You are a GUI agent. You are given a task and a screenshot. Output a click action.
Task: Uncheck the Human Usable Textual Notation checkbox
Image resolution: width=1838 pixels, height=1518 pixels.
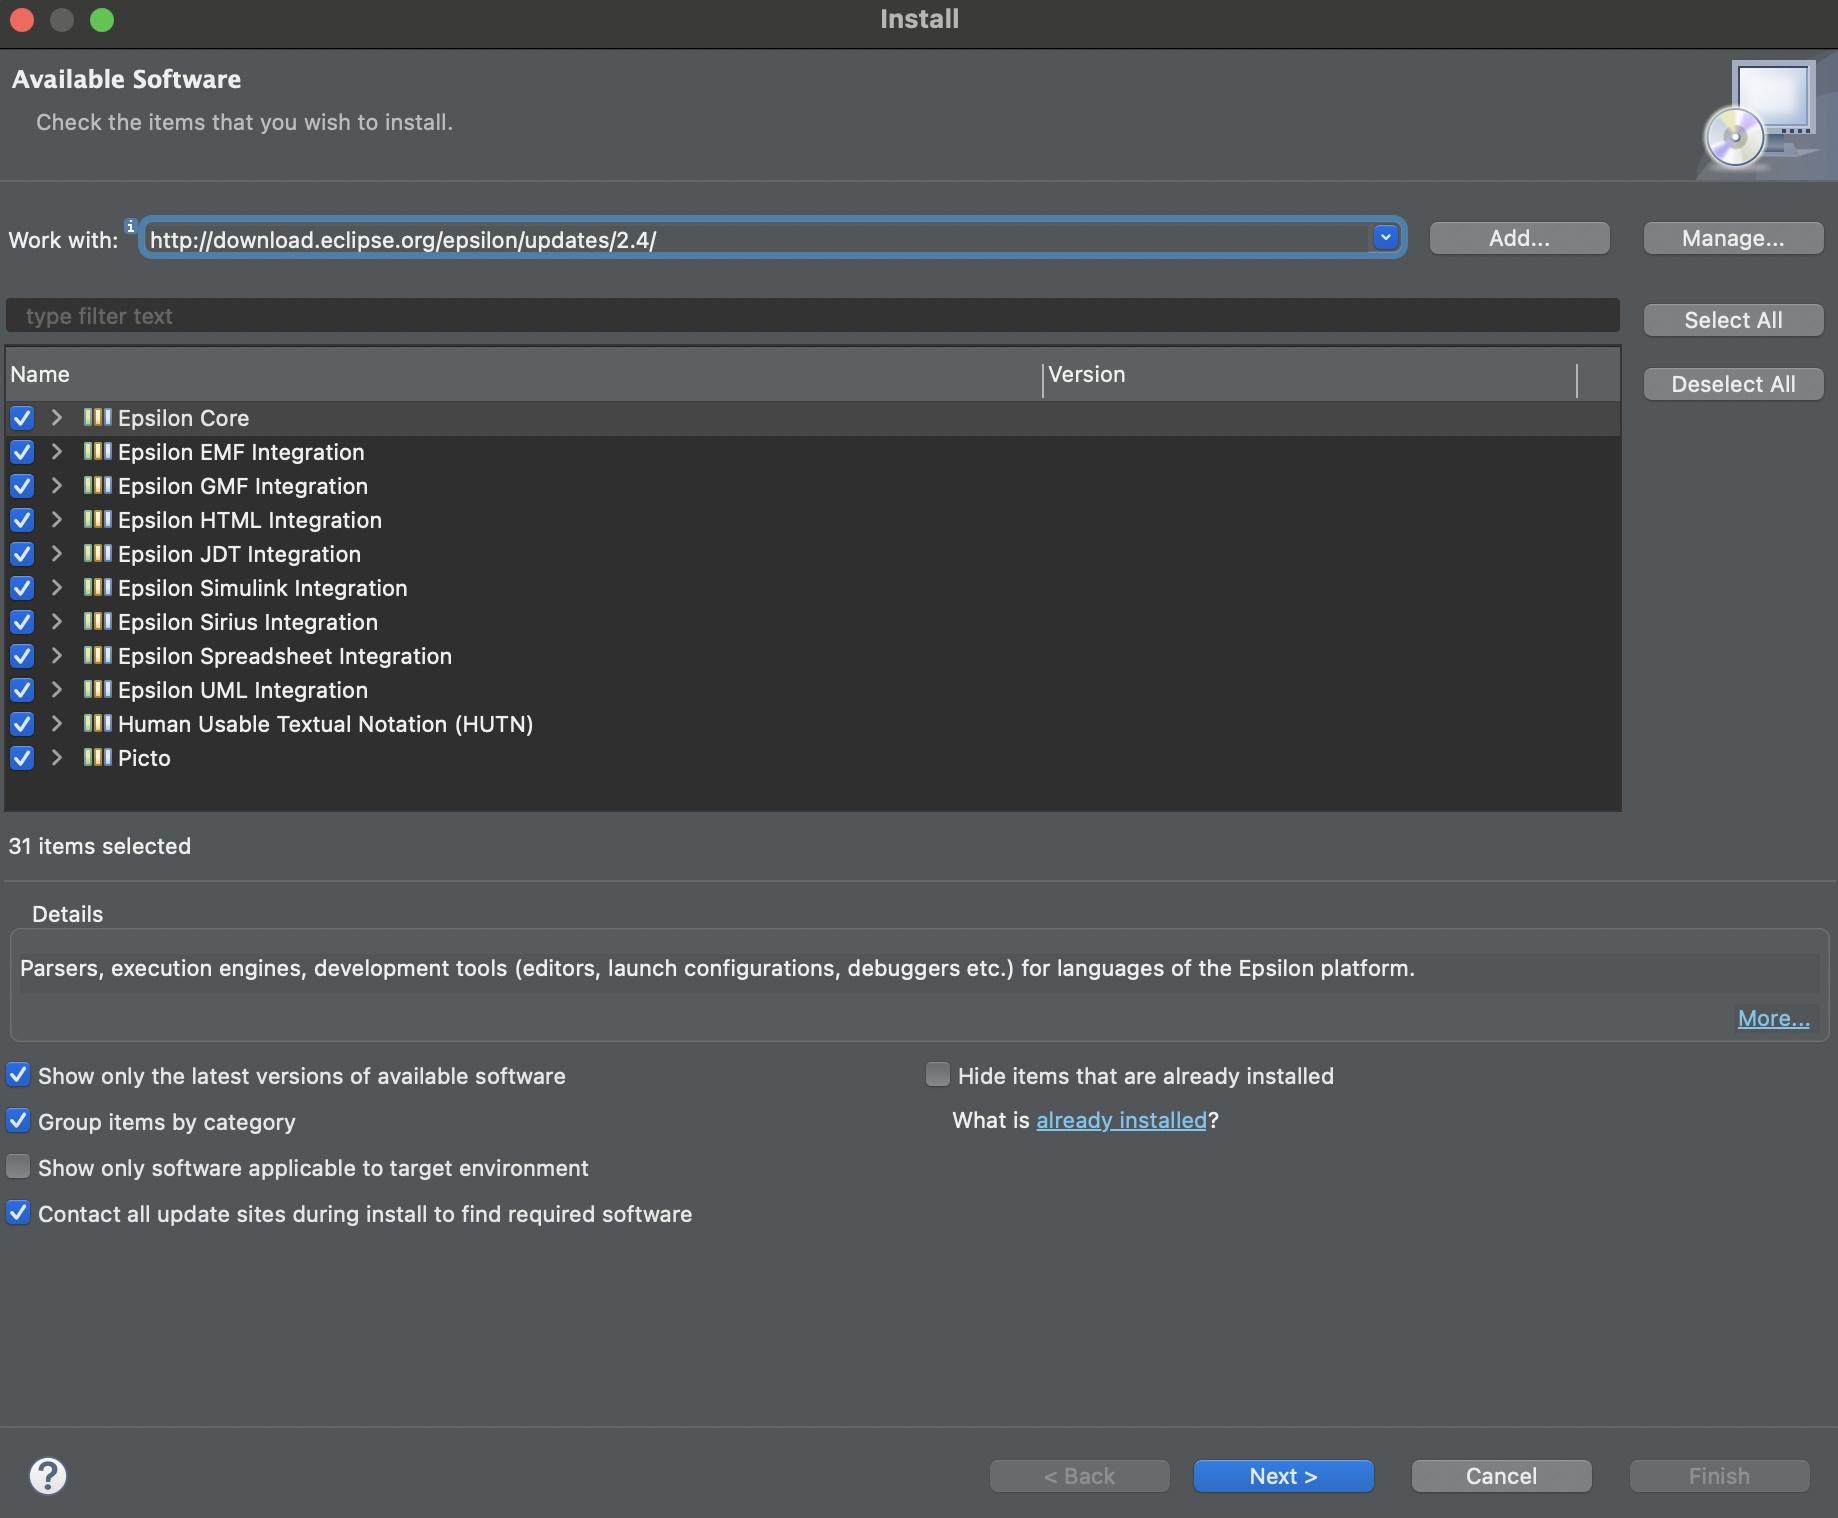pyautogui.click(x=22, y=724)
